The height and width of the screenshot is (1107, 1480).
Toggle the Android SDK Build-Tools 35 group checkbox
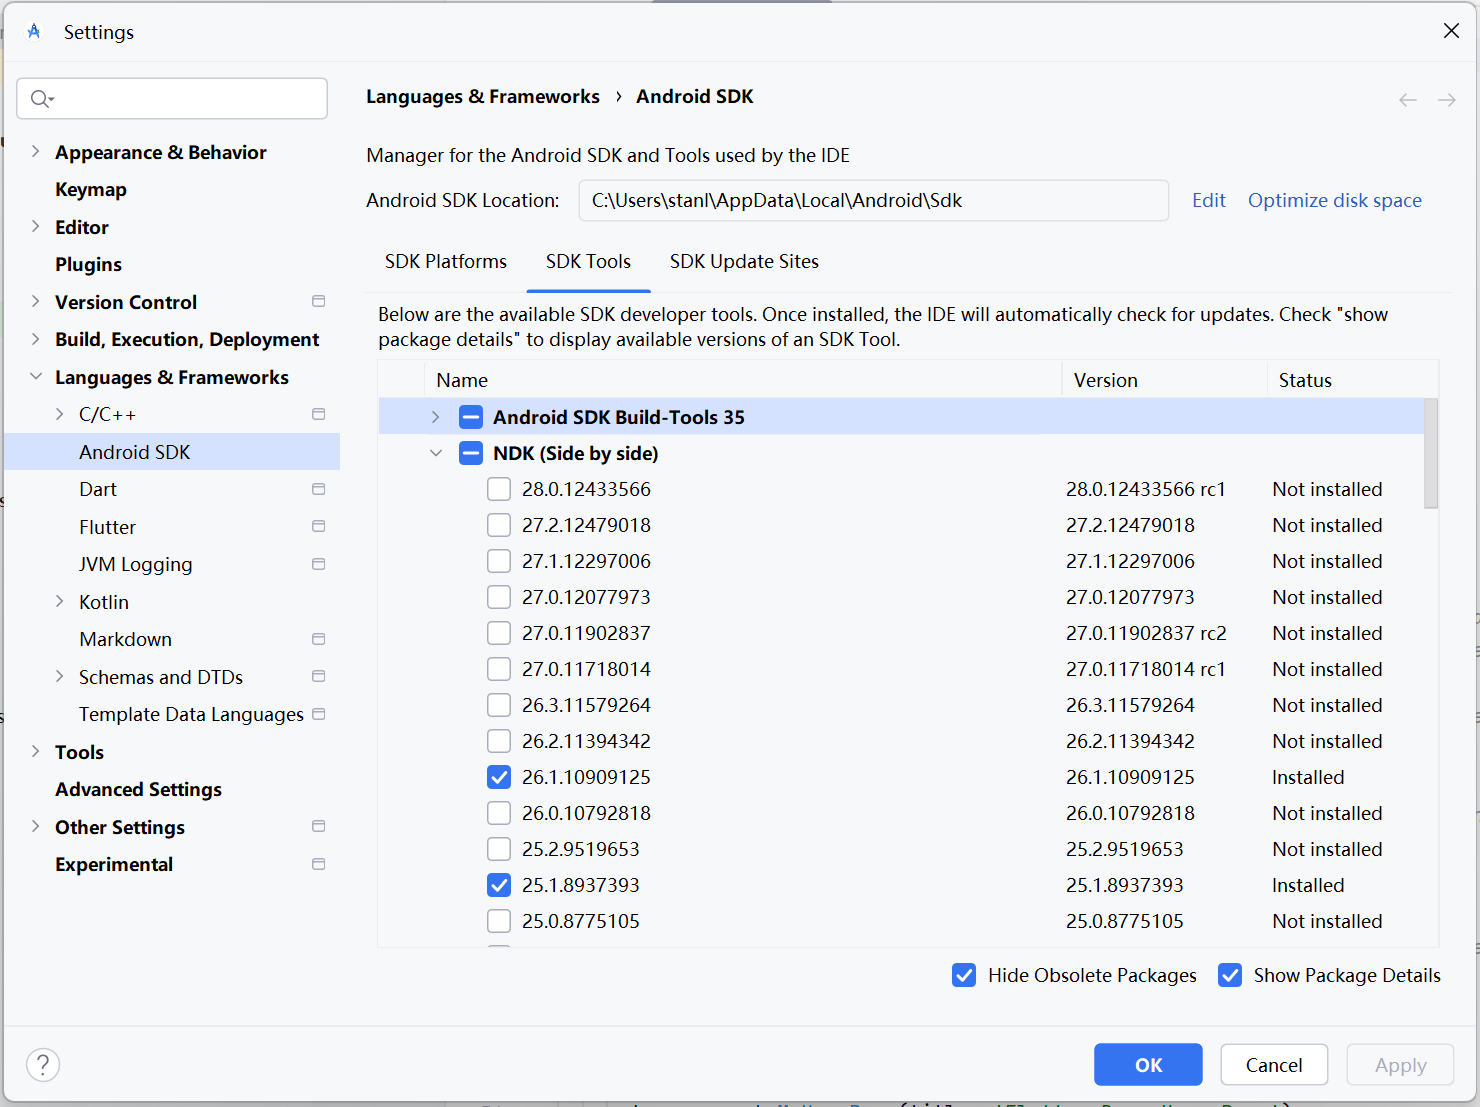pos(471,417)
